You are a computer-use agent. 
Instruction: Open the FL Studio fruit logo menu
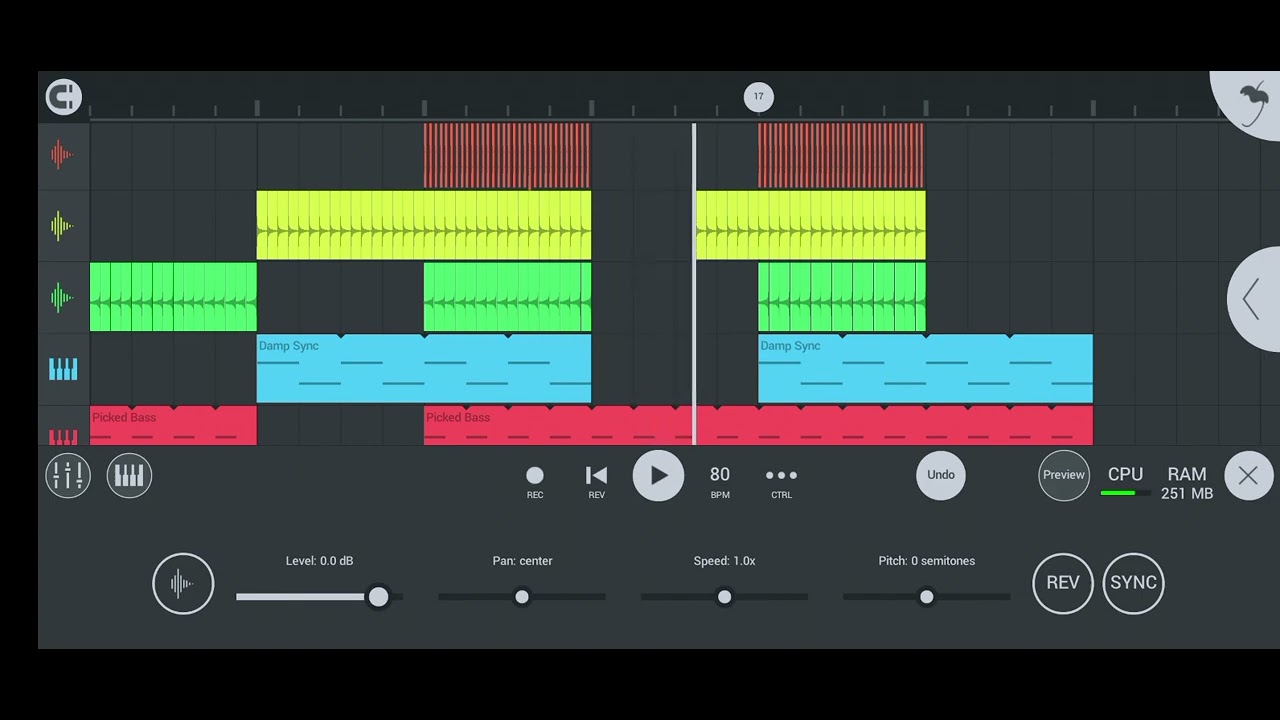click(1253, 102)
